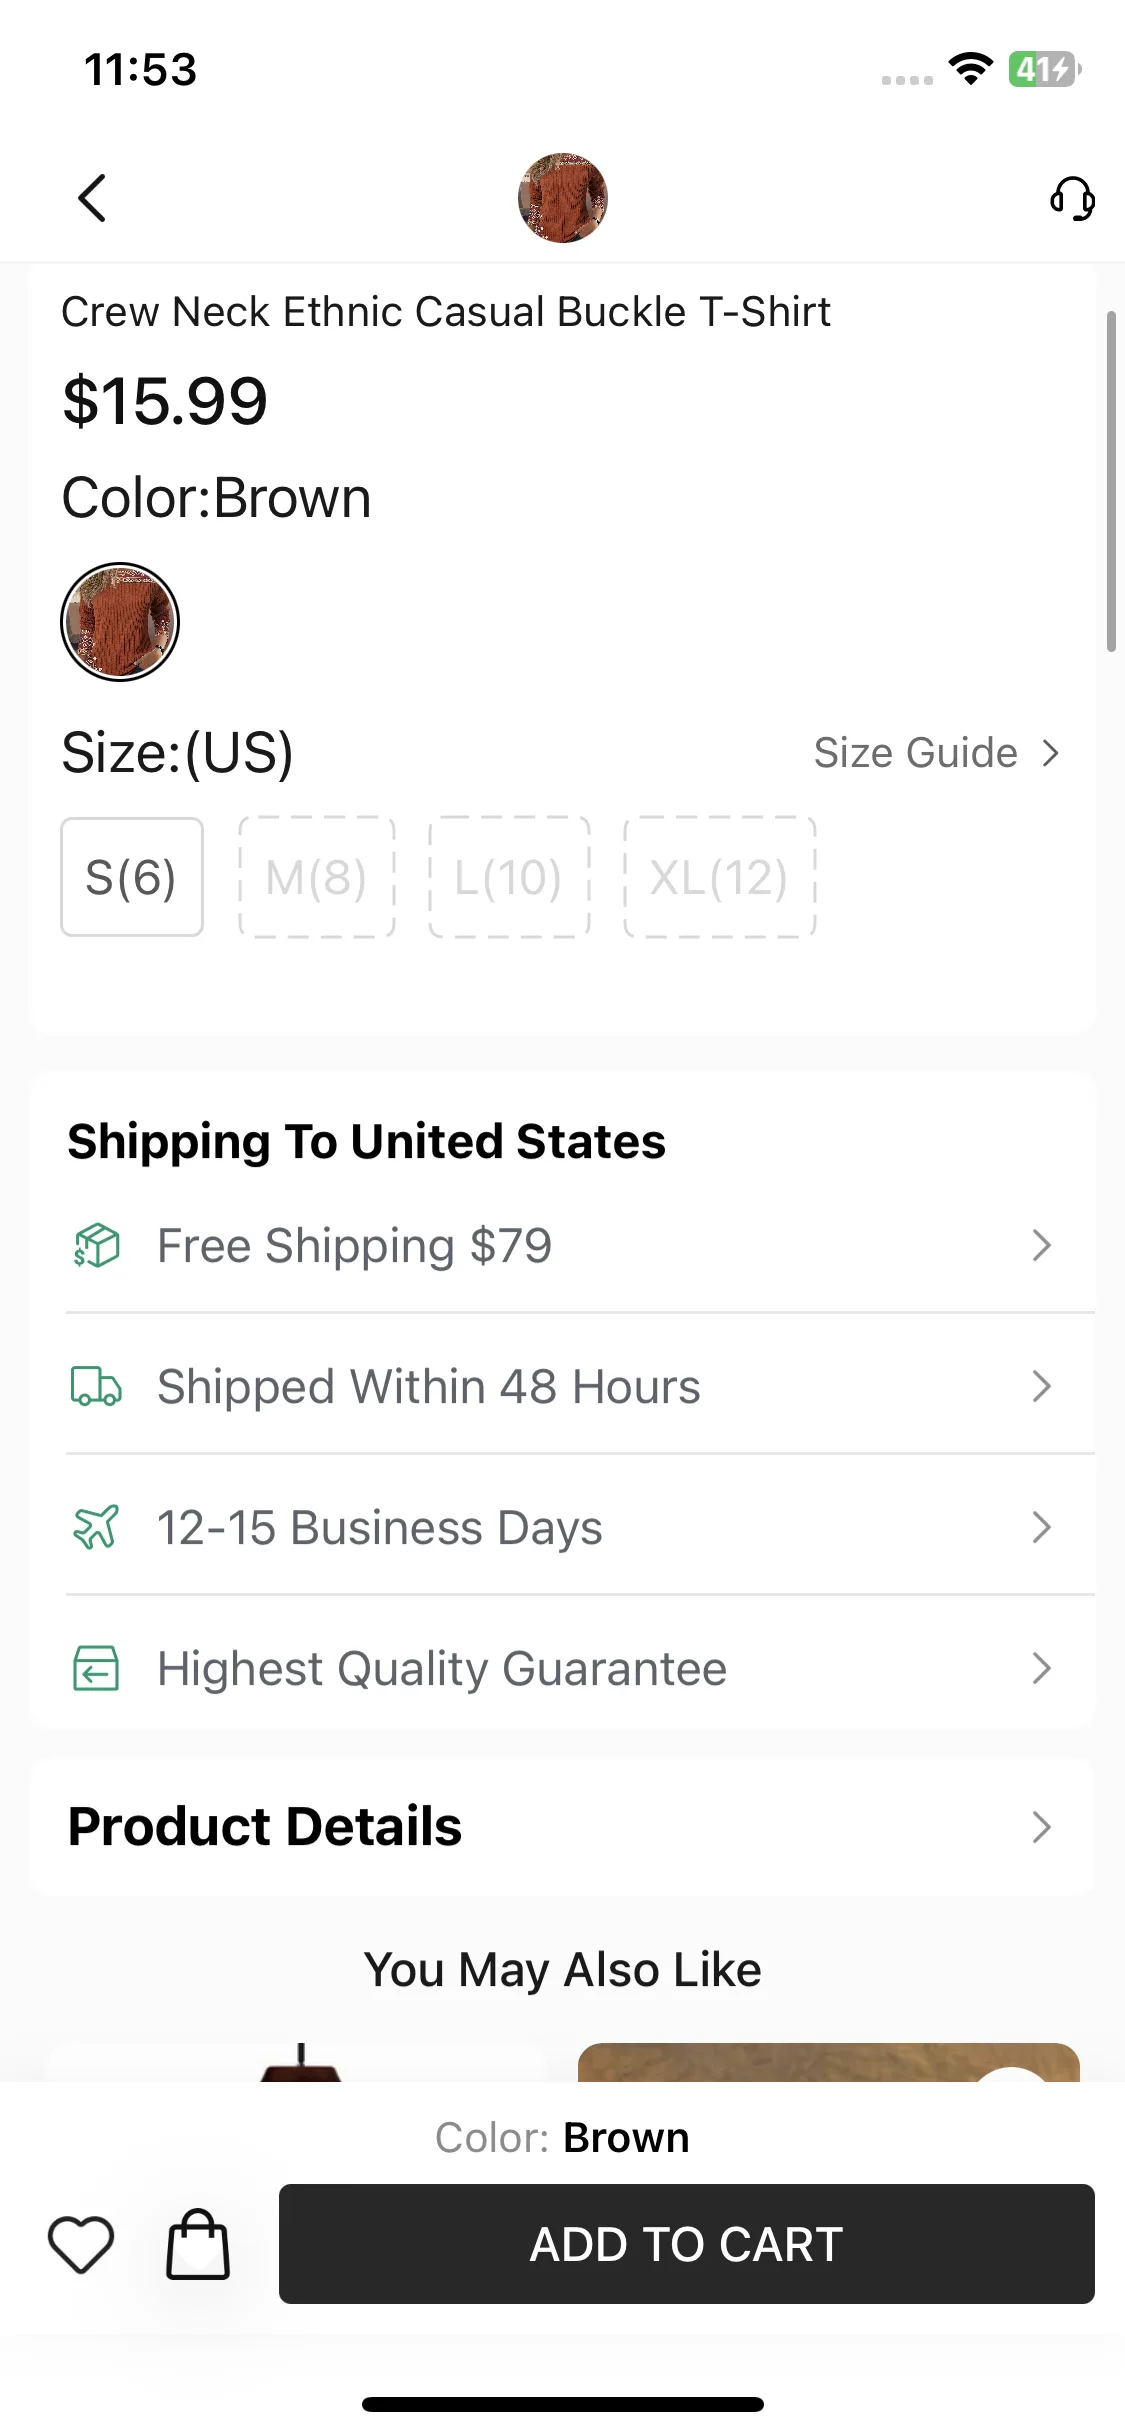The height and width of the screenshot is (2436, 1125).
Task: Select size M(8)
Action: click(x=317, y=877)
